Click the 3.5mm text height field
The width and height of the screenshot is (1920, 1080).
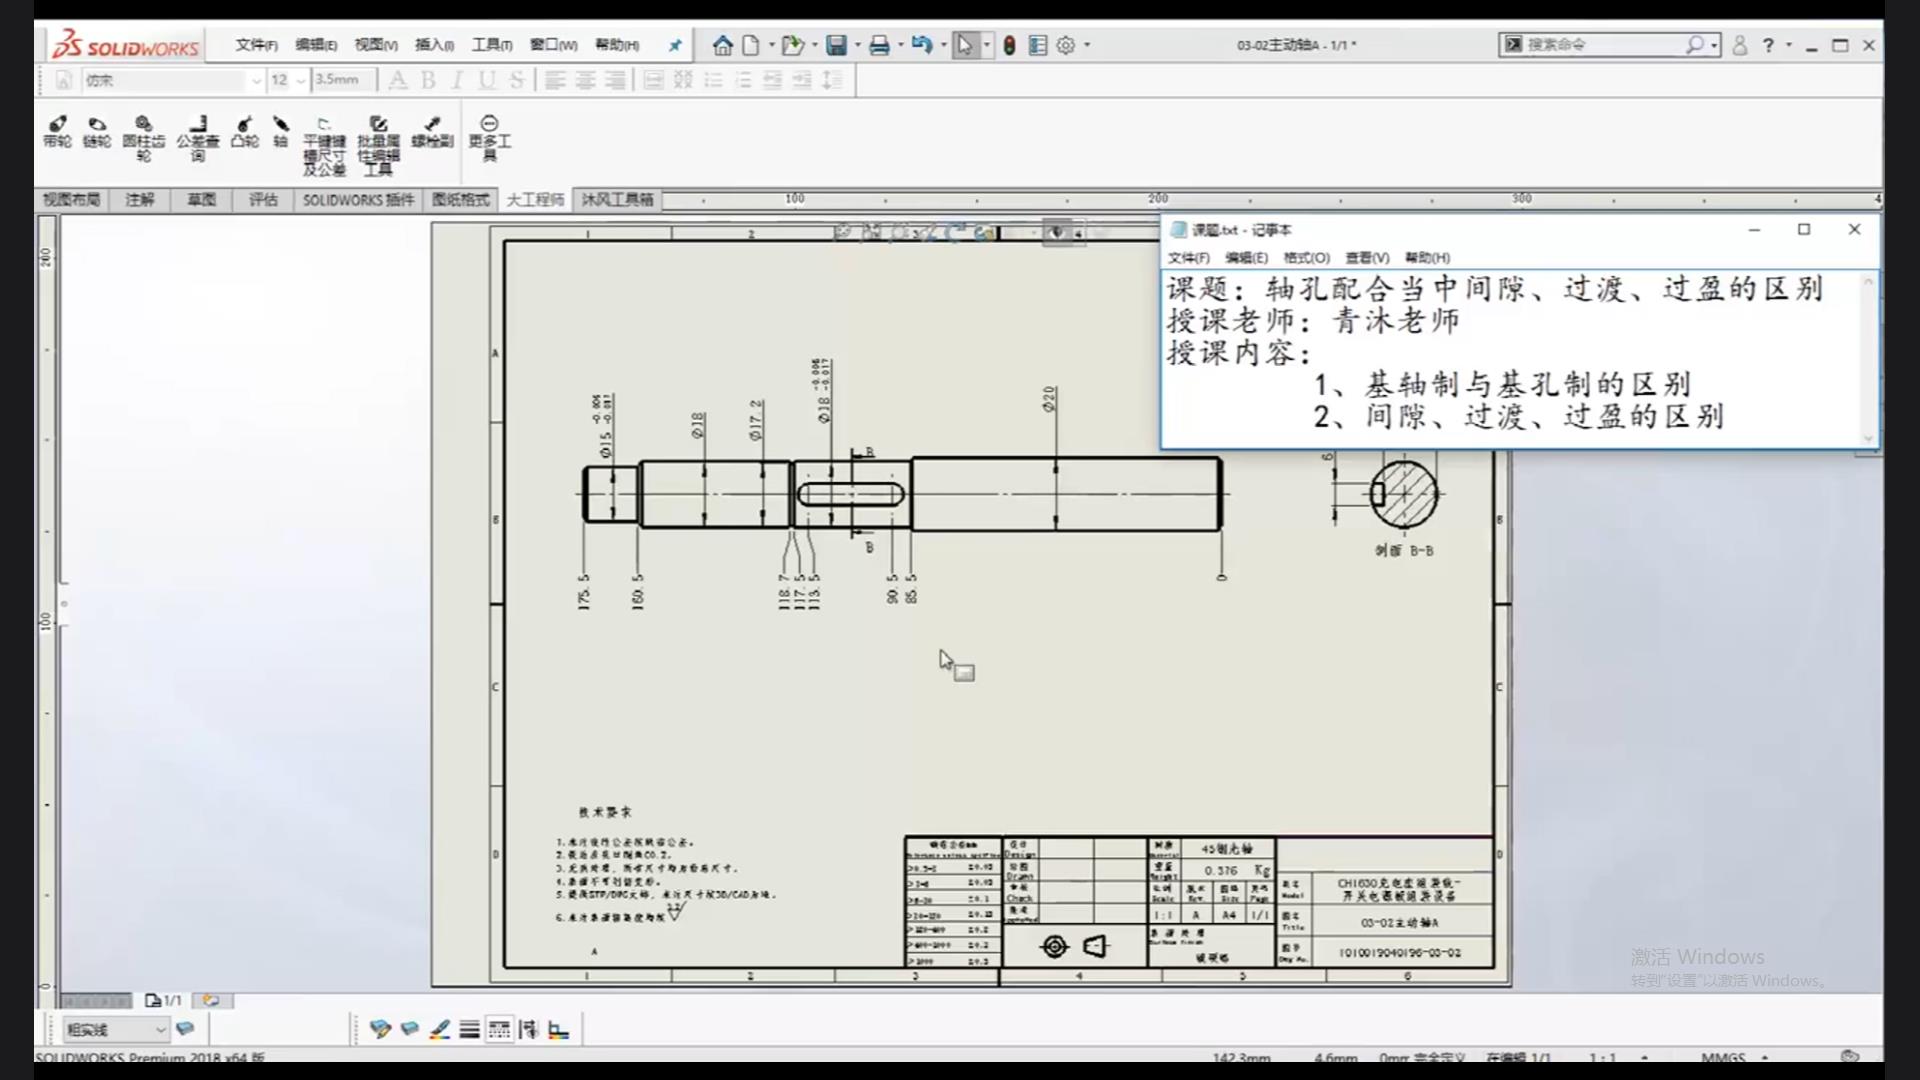coord(344,80)
